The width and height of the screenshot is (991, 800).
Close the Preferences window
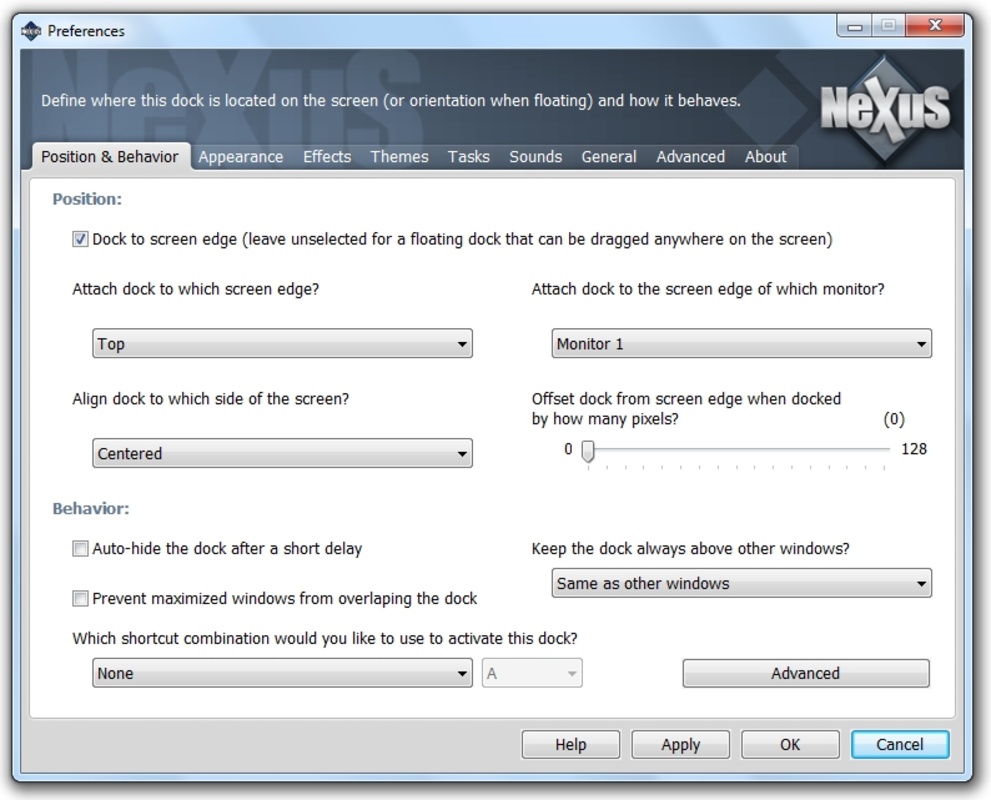935,26
